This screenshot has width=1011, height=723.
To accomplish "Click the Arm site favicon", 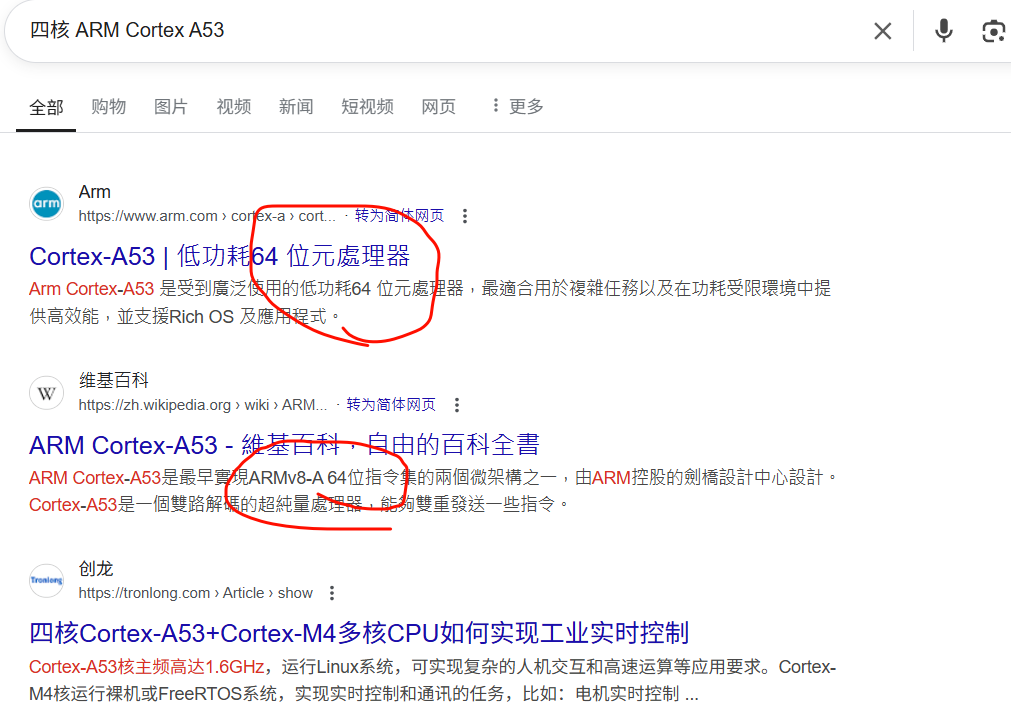I will point(46,204).
